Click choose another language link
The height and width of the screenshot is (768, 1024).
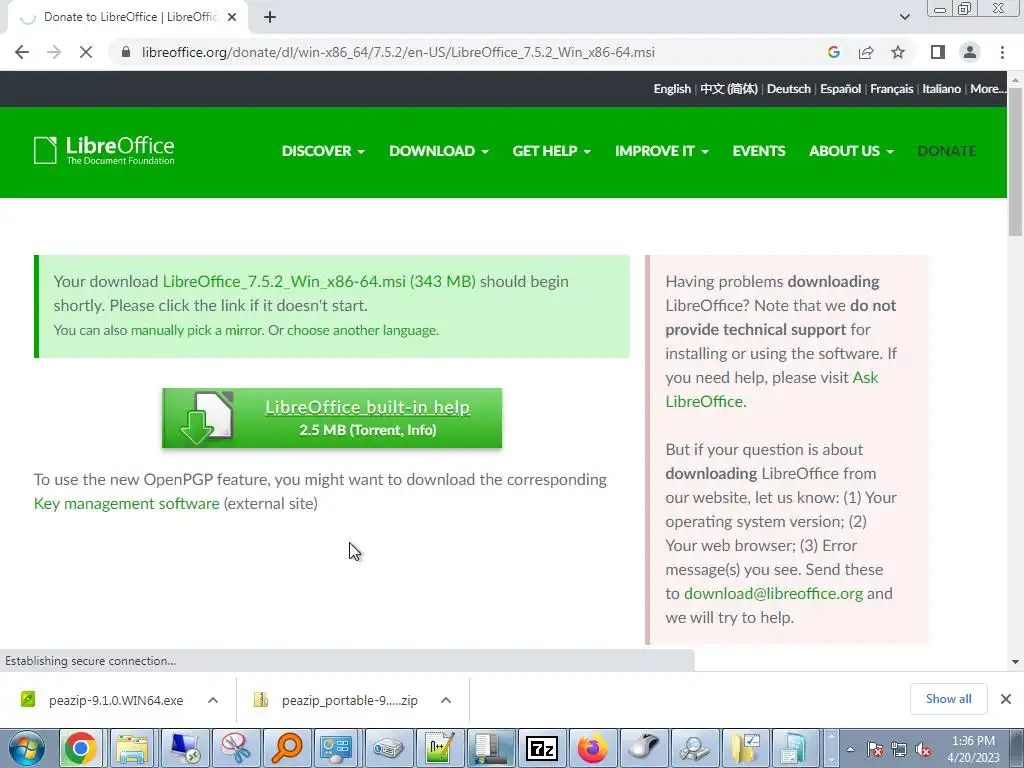[362, 330]
